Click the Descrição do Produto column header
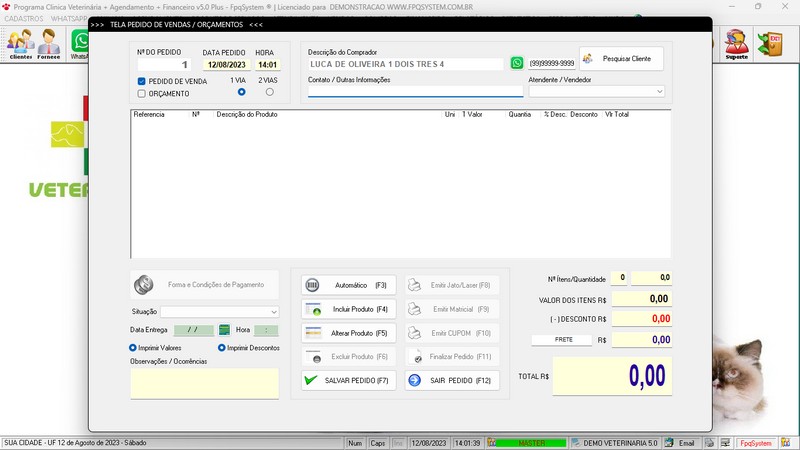The image size is (800, 450). click(247, 114)
